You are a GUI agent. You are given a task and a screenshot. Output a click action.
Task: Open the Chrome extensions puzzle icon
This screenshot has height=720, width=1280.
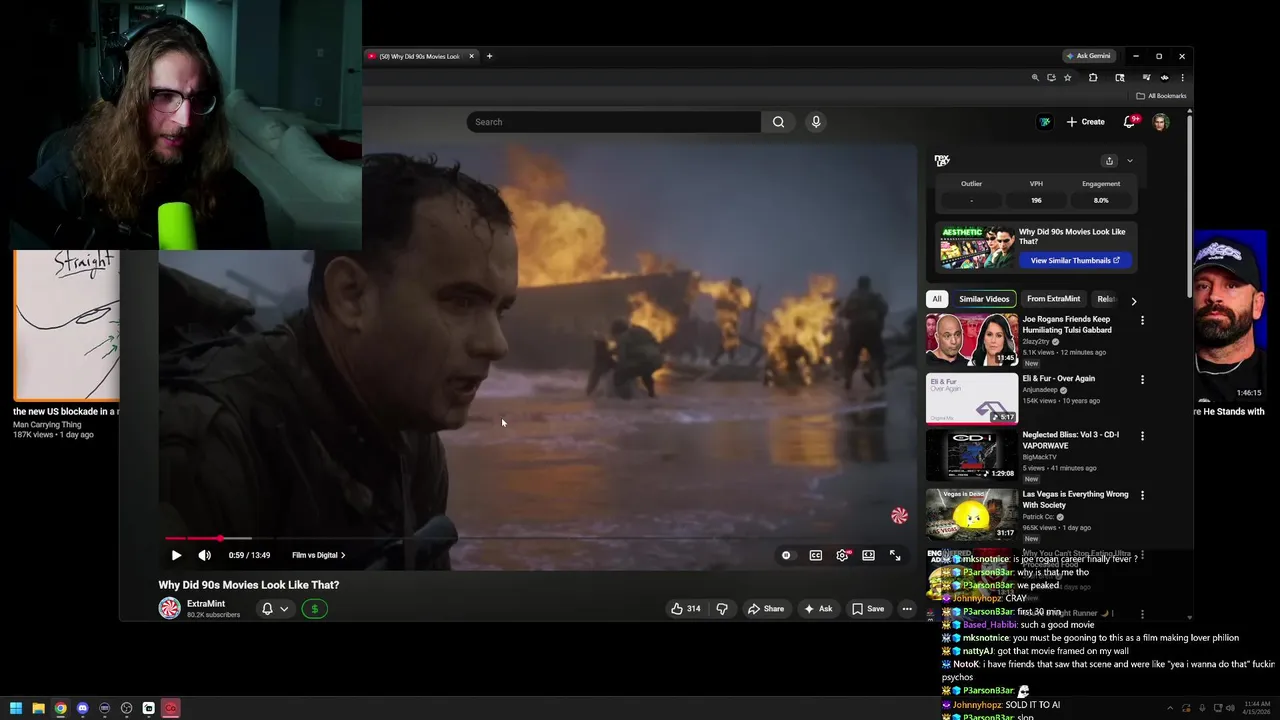pyautogui.click(x=1093, y=77)
